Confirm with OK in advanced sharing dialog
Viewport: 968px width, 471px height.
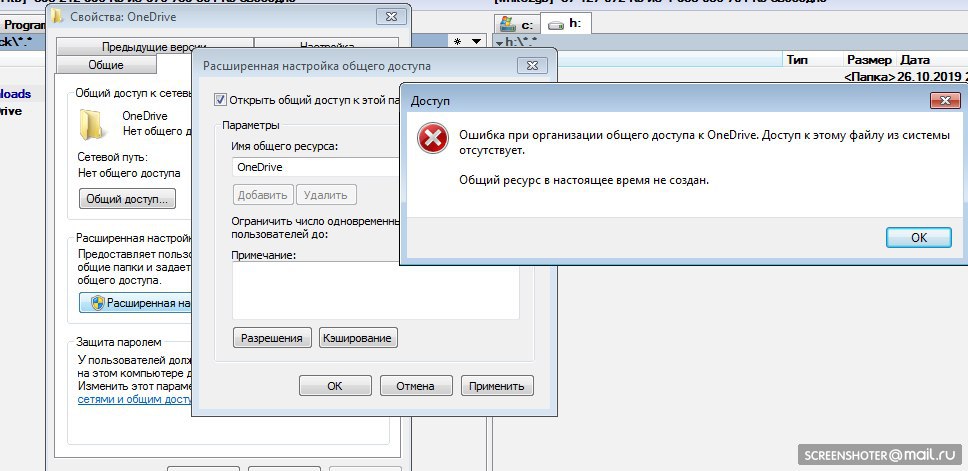[x=335, y=386]
